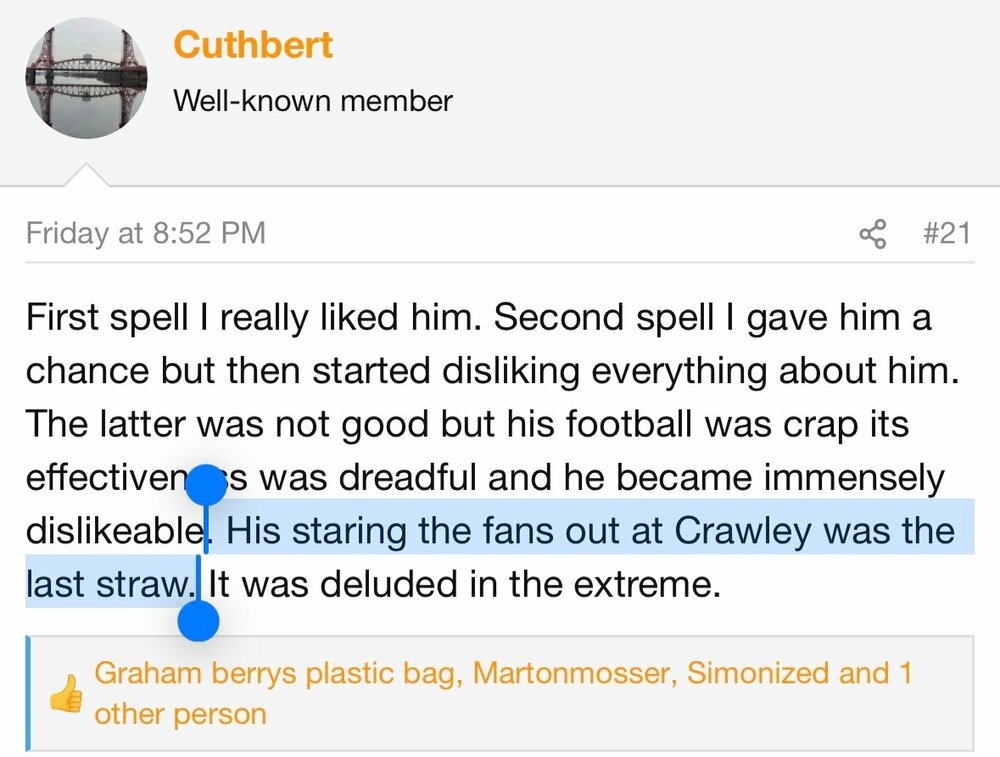The height and width of the screenshot is (757, 1000).
Task: Click the 'Well-known member' user title
Action: click(x=312, y=101)
